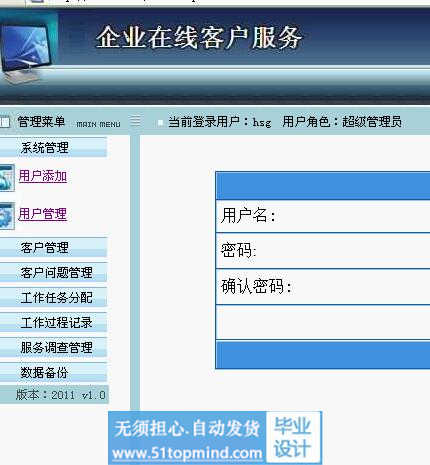Select the 数据备份 menu item

[53, 372]
